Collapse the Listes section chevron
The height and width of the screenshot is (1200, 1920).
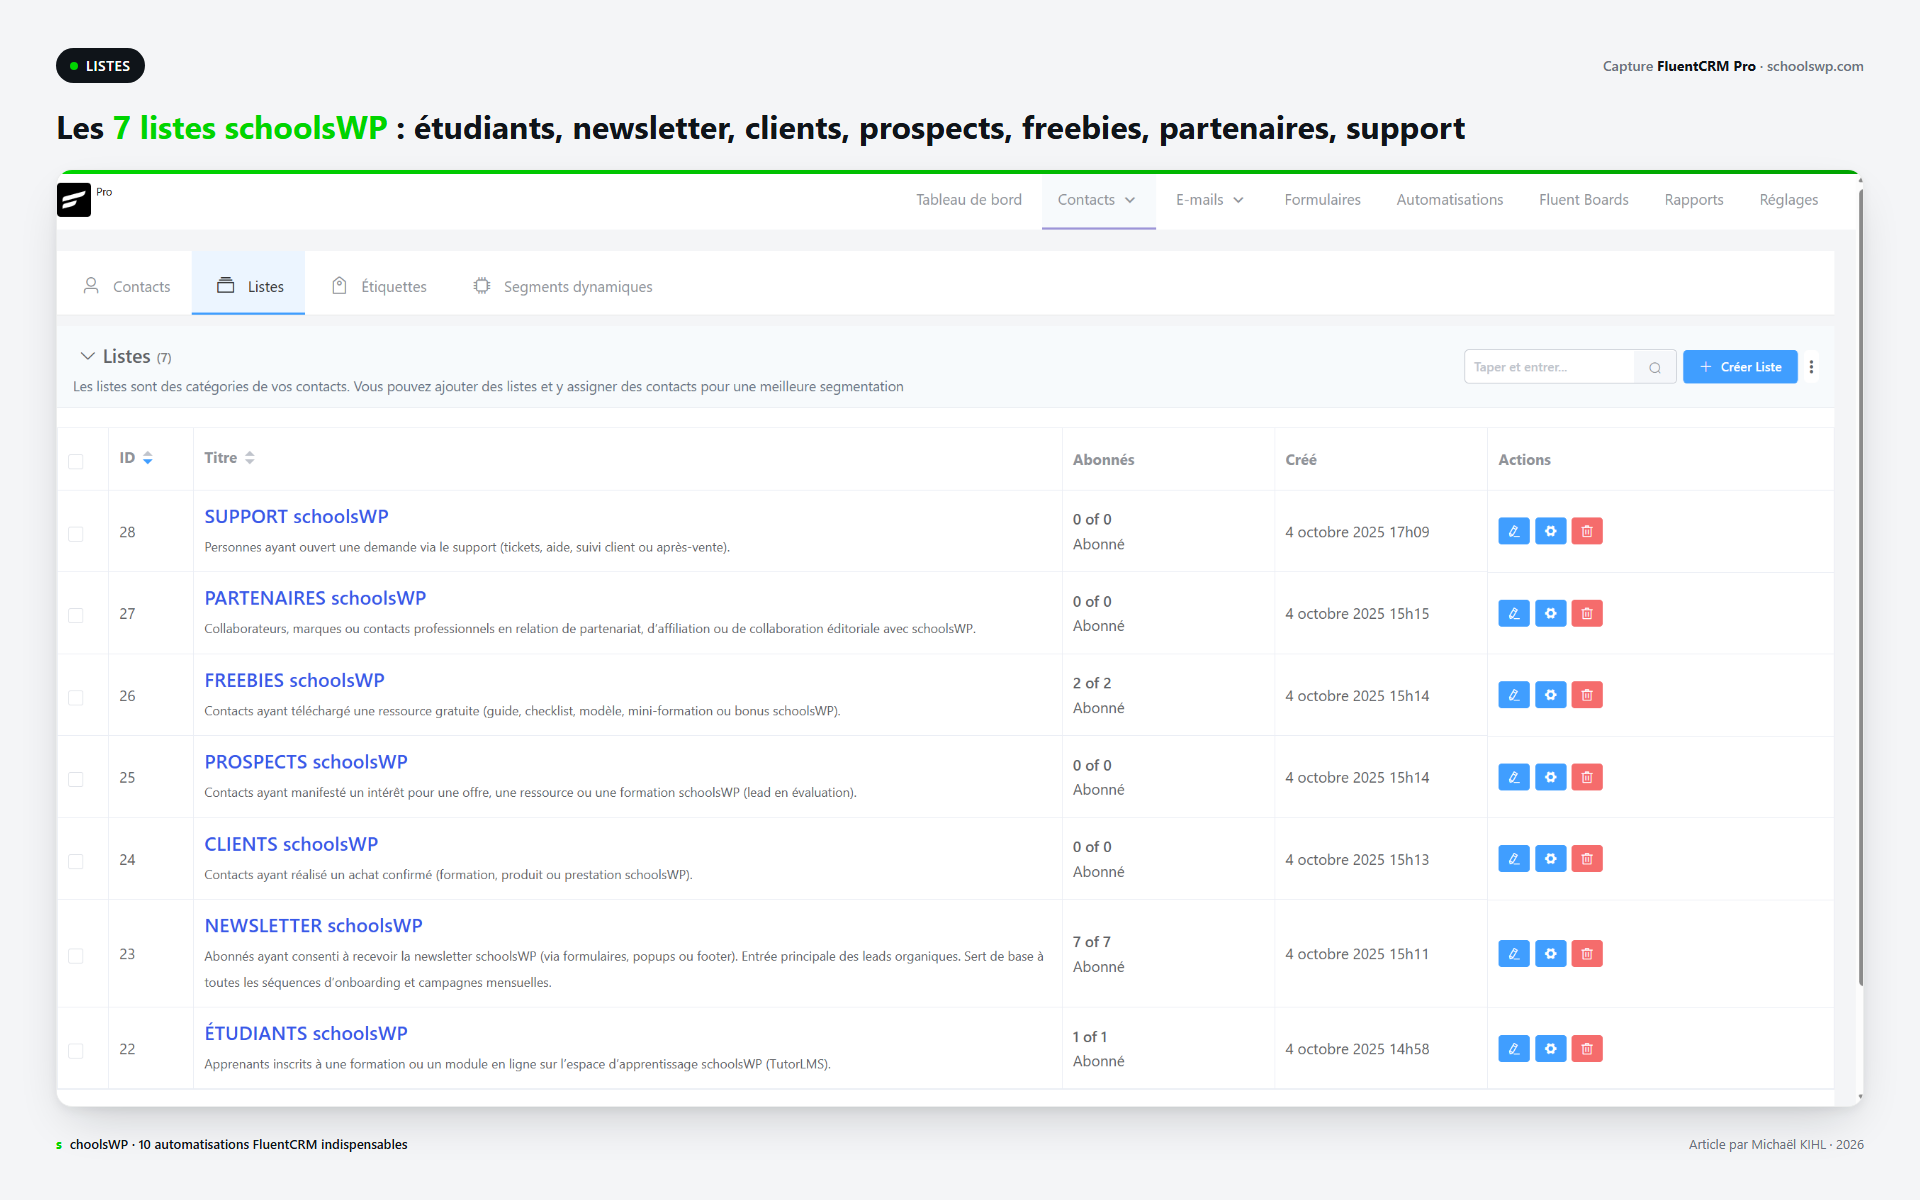pos(88,356)
